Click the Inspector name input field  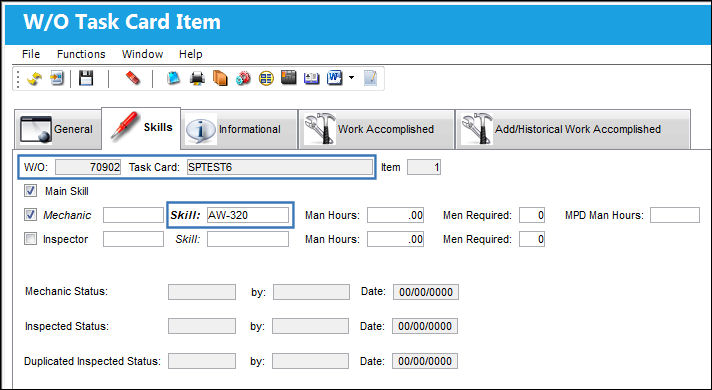133,239
